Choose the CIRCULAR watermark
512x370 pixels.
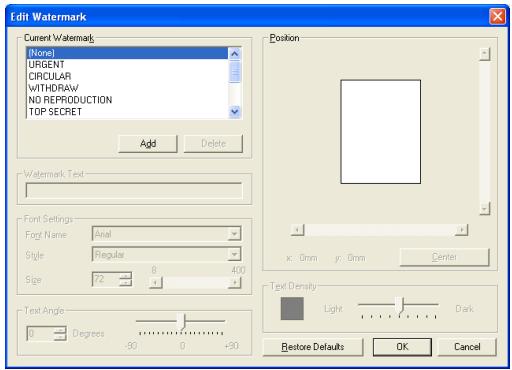click(127, 76)
